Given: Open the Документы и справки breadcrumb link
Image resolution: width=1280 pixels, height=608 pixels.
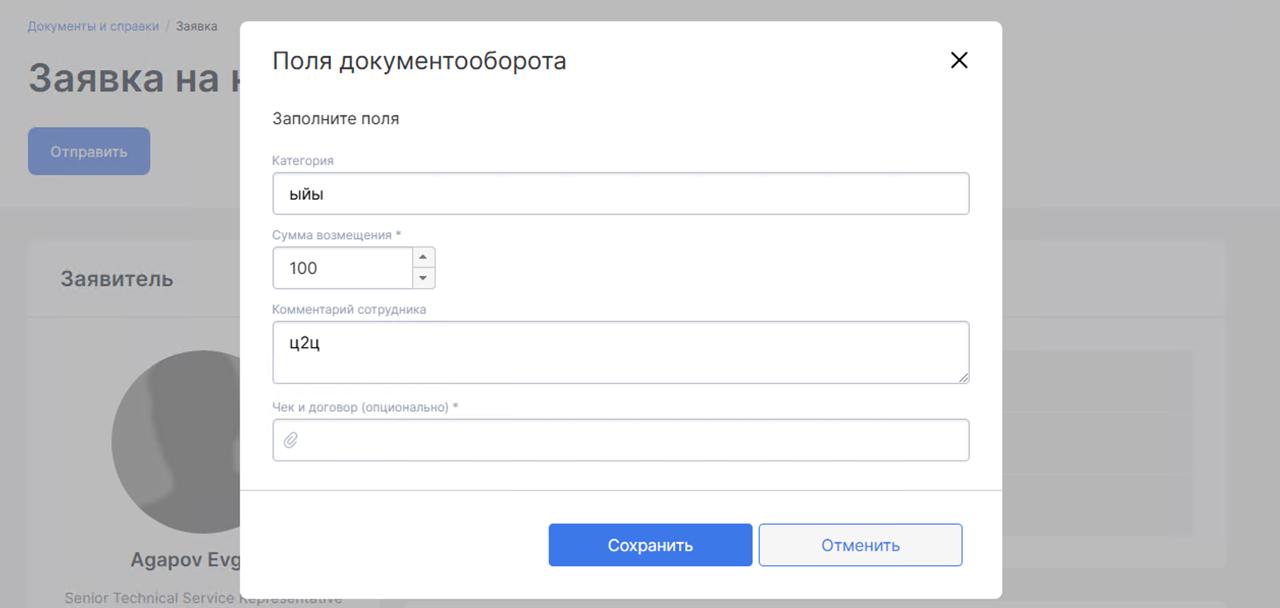Looking at the screenshot, I should [x=93, y=27].
